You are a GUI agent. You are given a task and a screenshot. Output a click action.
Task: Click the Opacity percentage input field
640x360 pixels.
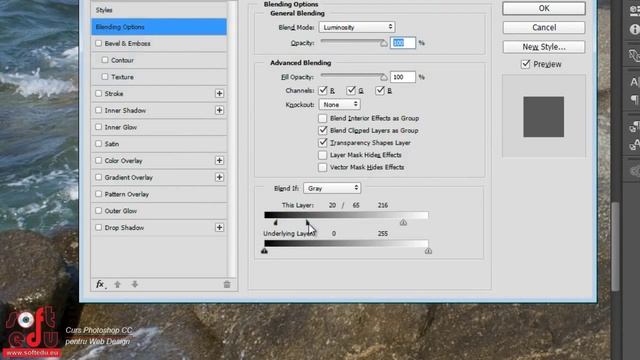tap(403, 43)
